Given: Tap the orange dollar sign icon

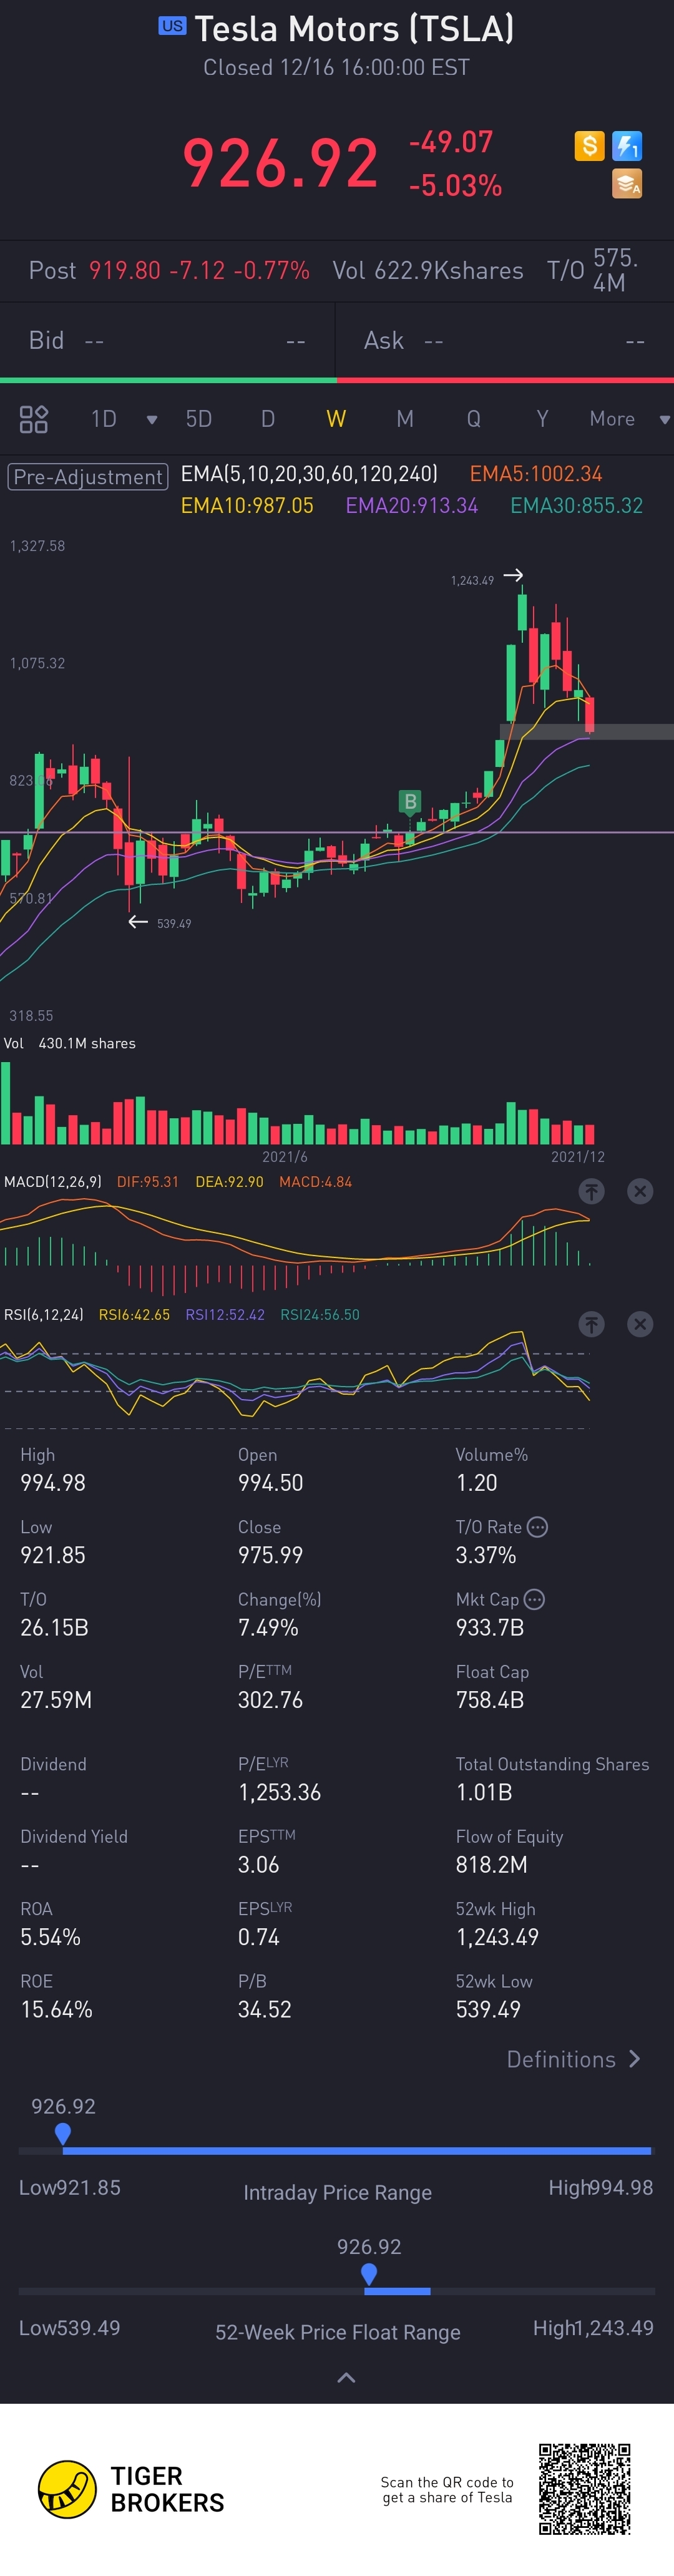Looking at the screenshot, I should pos(589,146).
